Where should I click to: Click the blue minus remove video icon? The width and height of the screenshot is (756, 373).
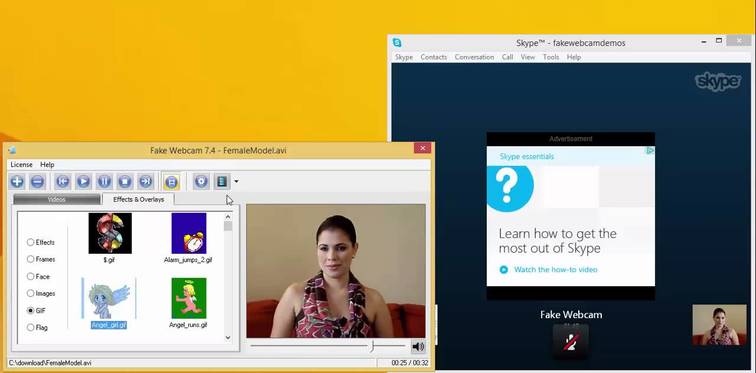(x=38, y=182)
